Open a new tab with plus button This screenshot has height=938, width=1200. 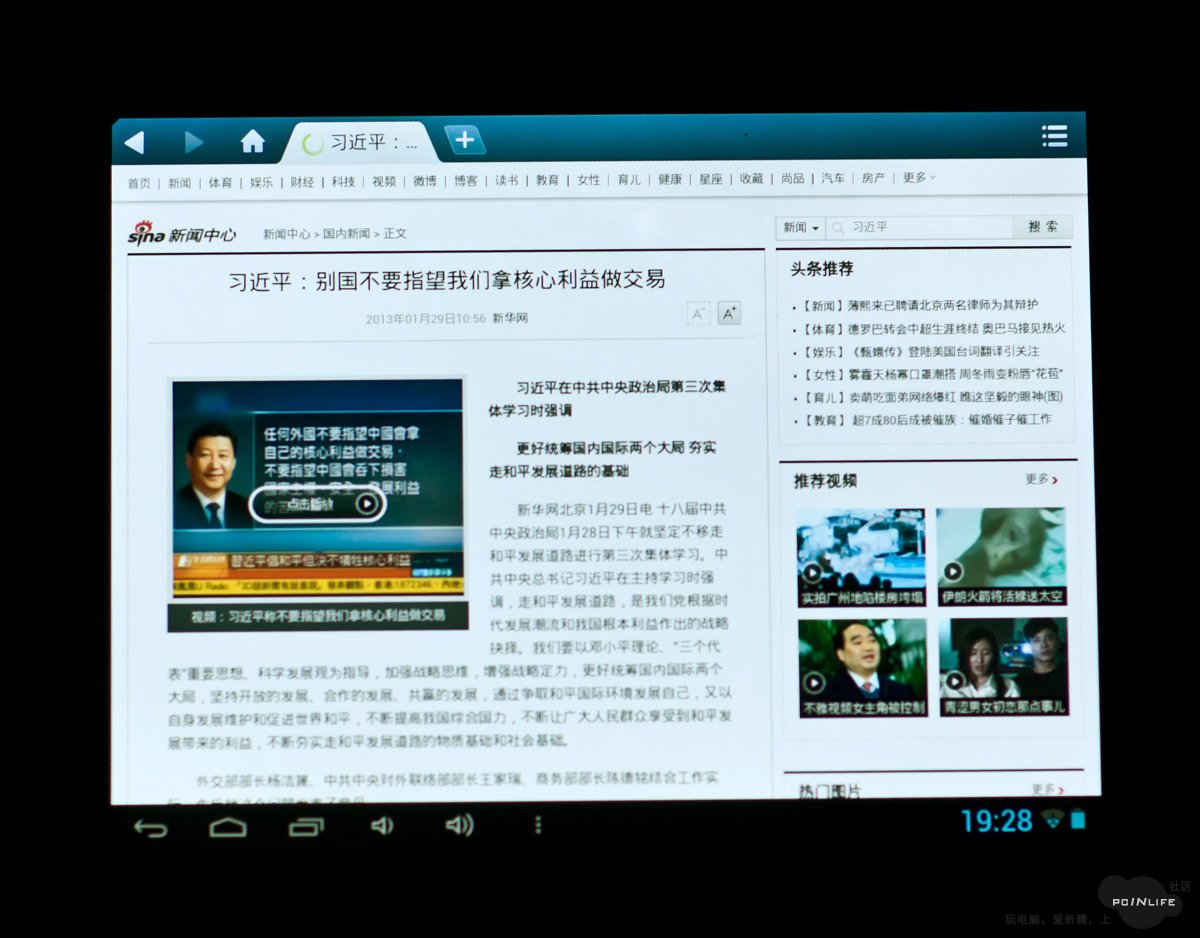pos(464,140)
